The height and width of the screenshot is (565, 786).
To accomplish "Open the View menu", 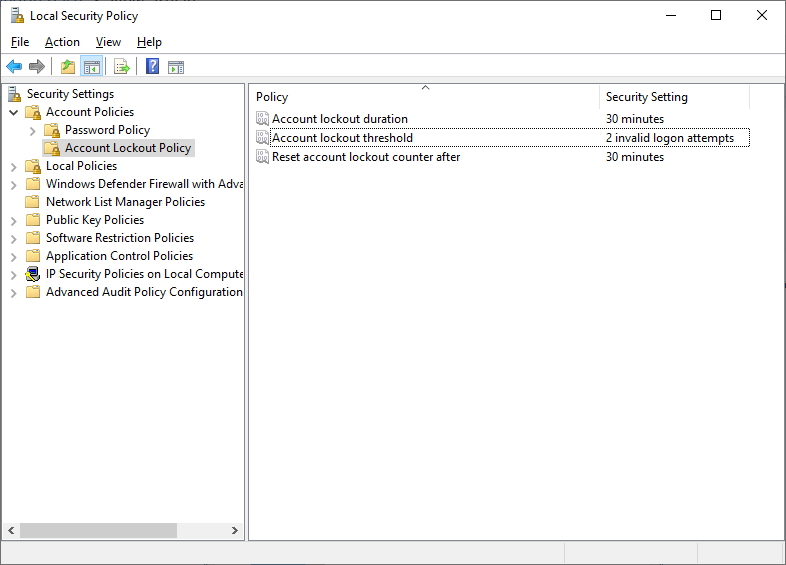I will (108, 42).
